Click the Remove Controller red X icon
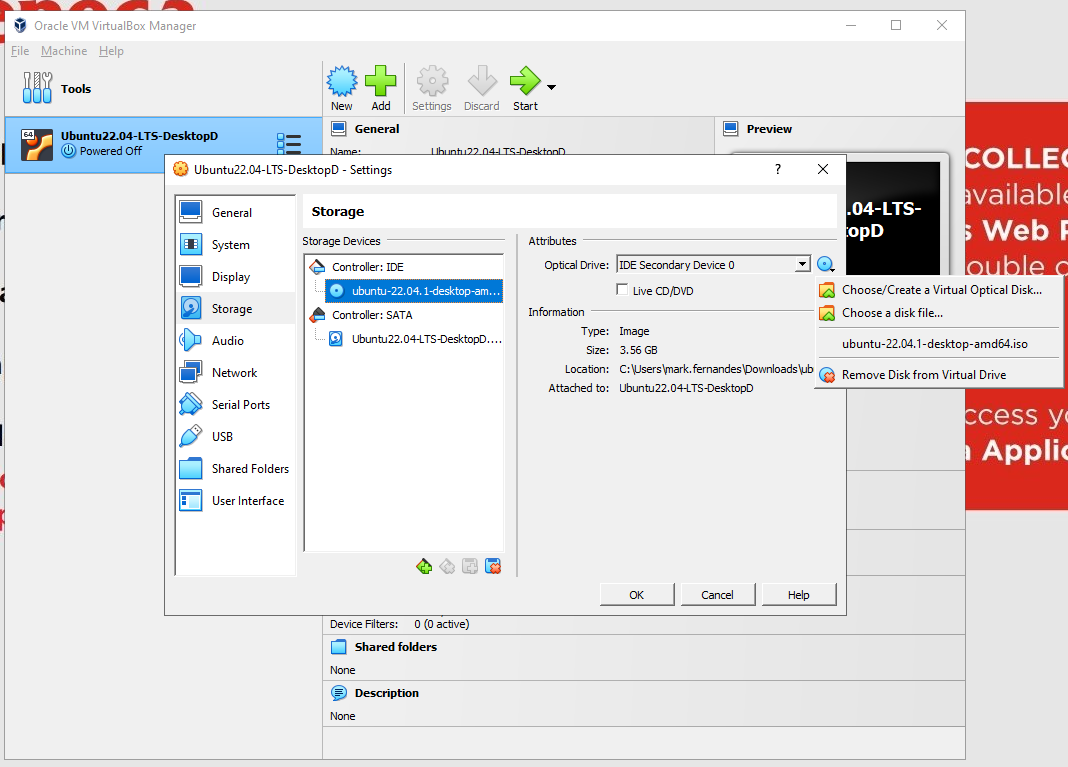Viewport: 1068px width, 767px height. pos(493,565)
